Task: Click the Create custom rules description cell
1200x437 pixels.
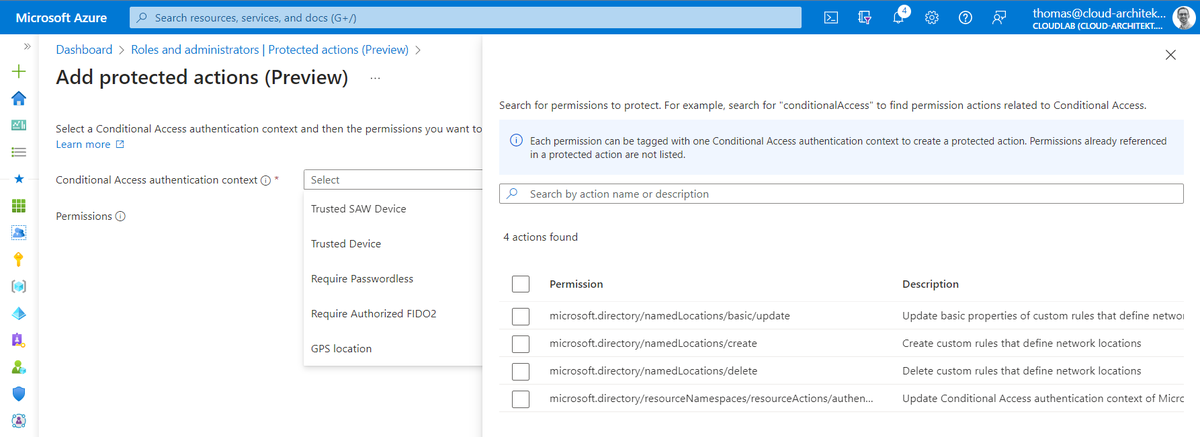Action: 1021,344
